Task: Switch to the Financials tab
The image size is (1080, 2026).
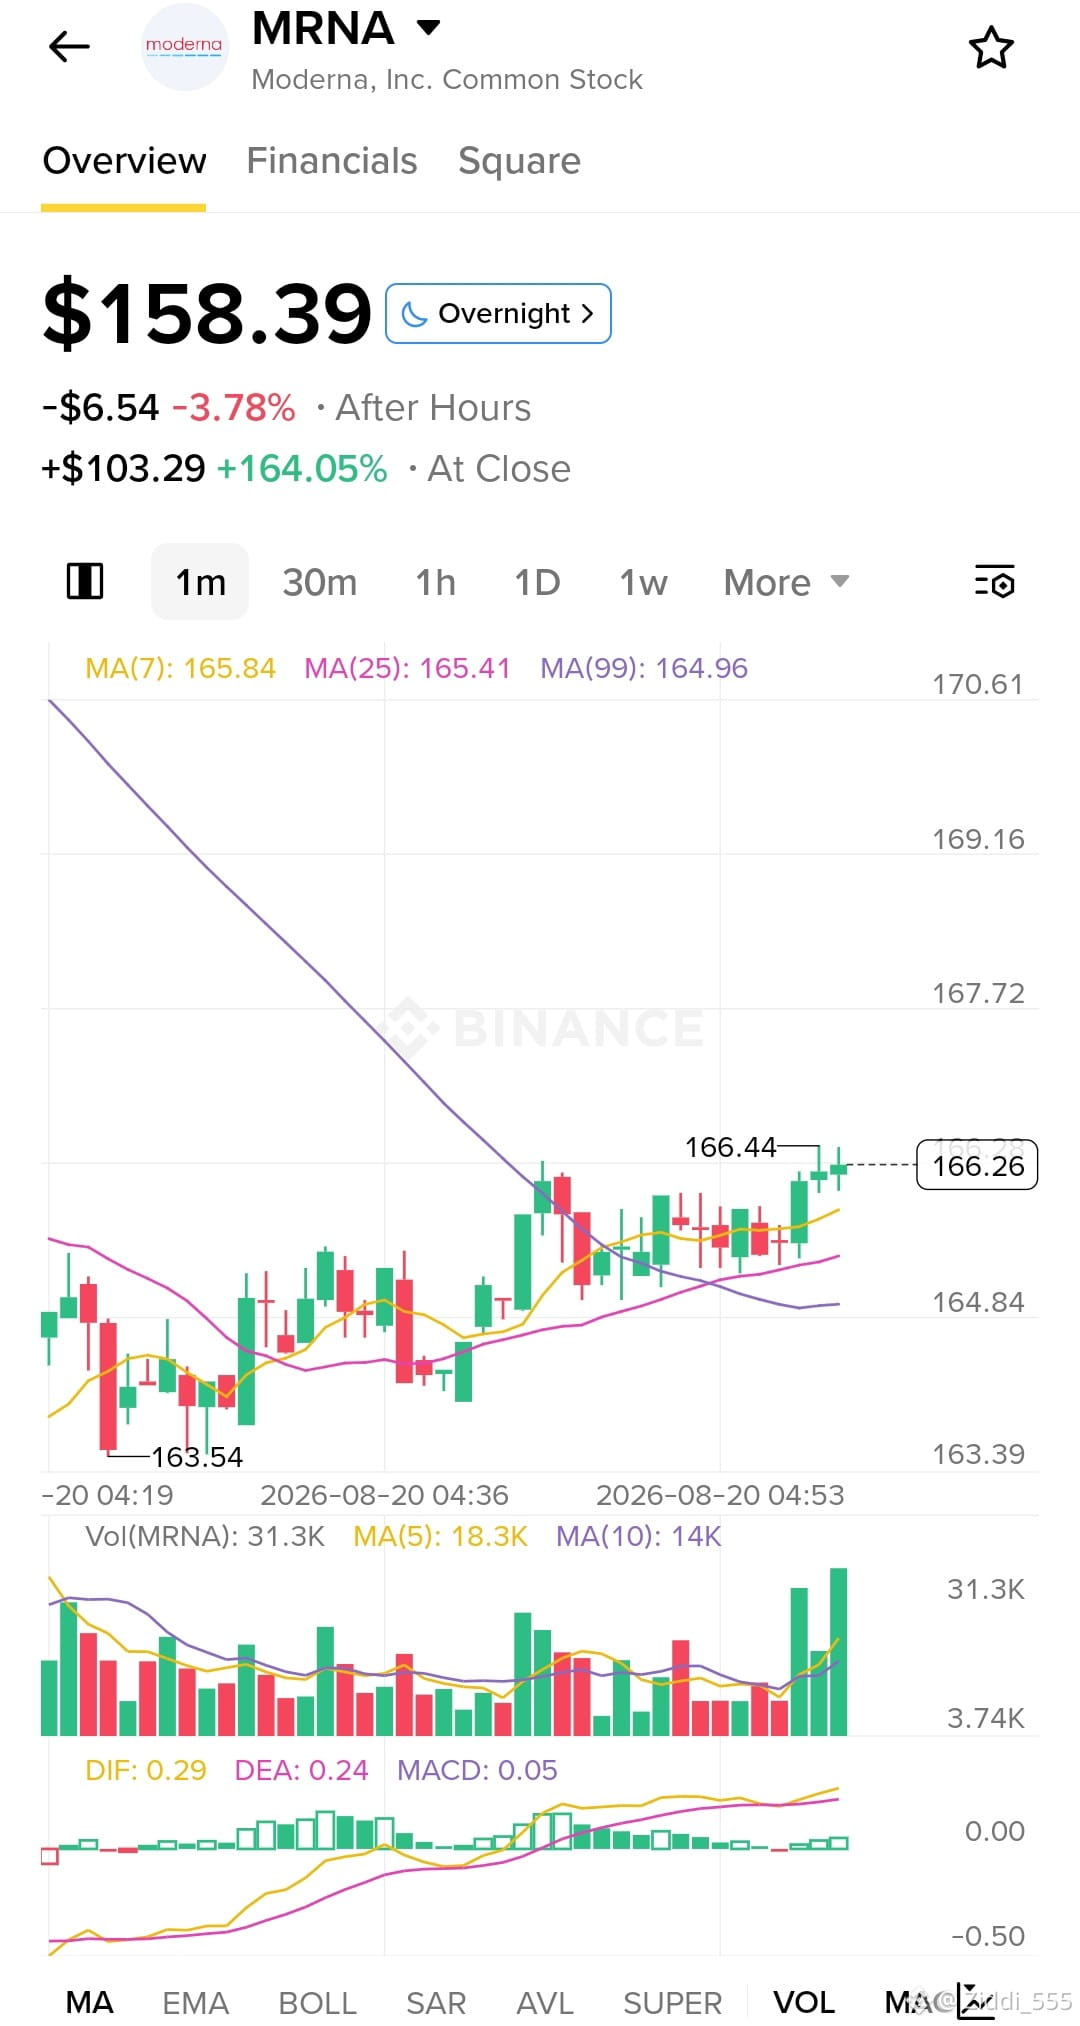Action: point(332,161)
